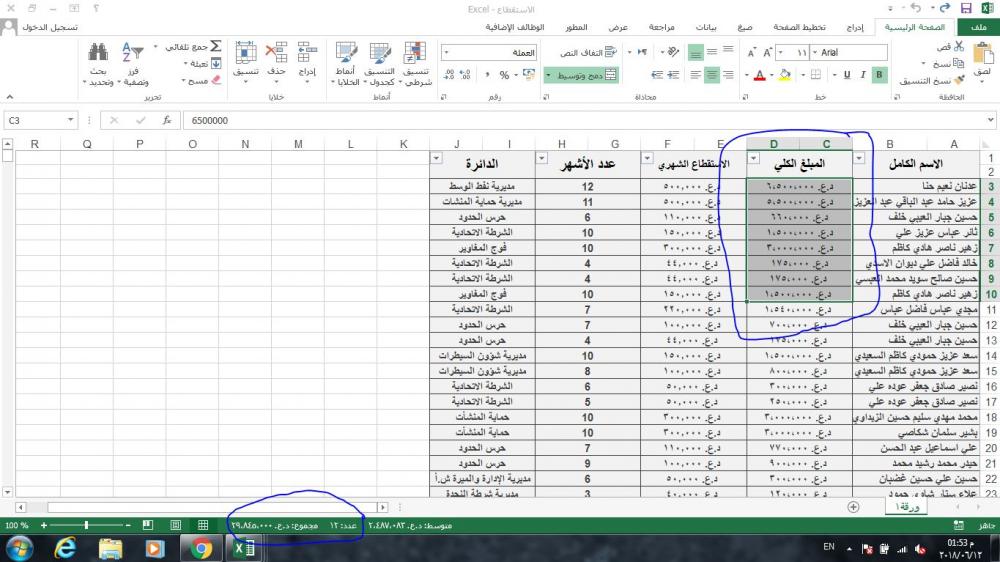Click Merge & Center (دمج وتوسيط) button
The width and height of the screenshot is (1000, 562).
581,75
